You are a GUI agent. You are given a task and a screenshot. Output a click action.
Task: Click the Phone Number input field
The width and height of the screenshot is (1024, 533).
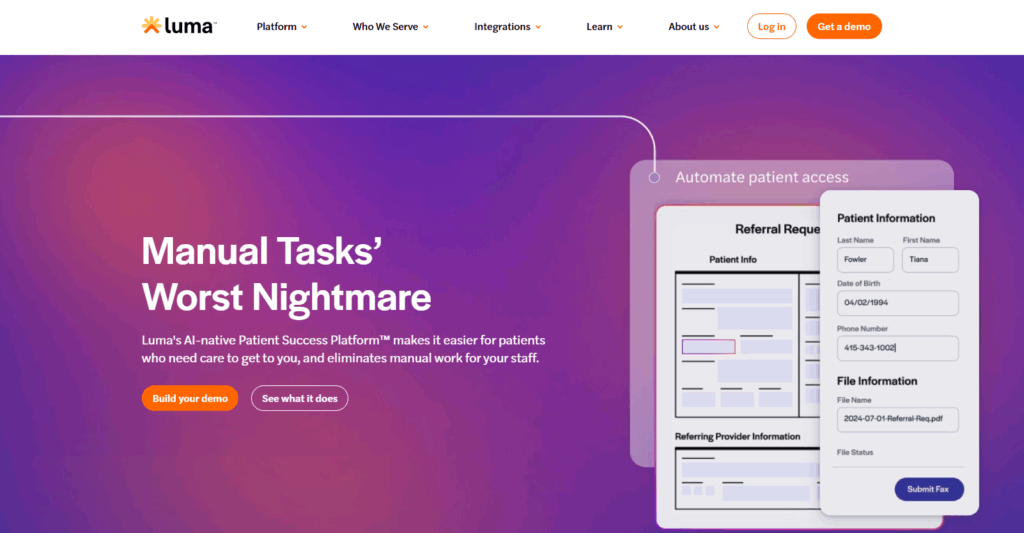(898, 348)
